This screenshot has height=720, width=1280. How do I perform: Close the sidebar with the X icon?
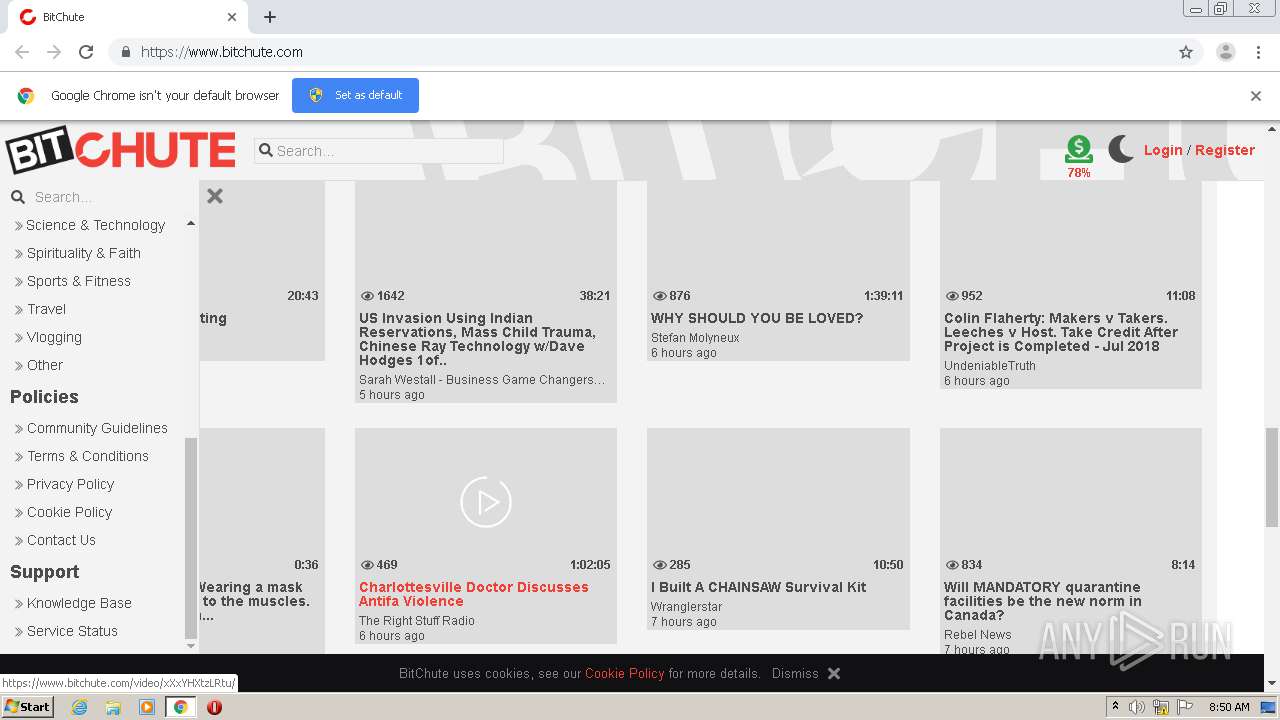[215, 196]
